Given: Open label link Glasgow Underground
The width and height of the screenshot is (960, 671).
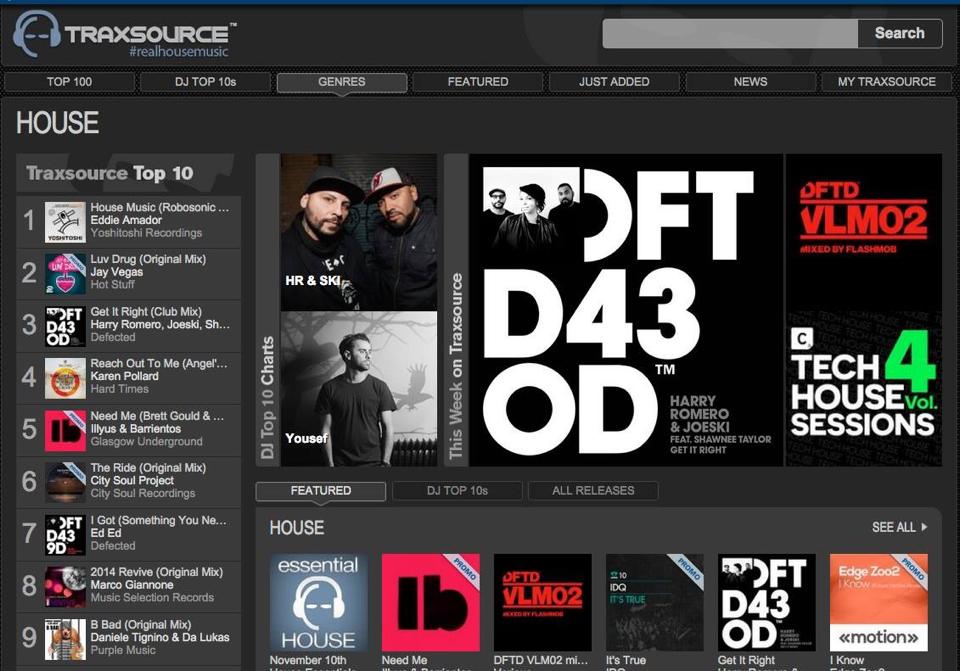Looking at the screenshot, I should click(146, 442).
